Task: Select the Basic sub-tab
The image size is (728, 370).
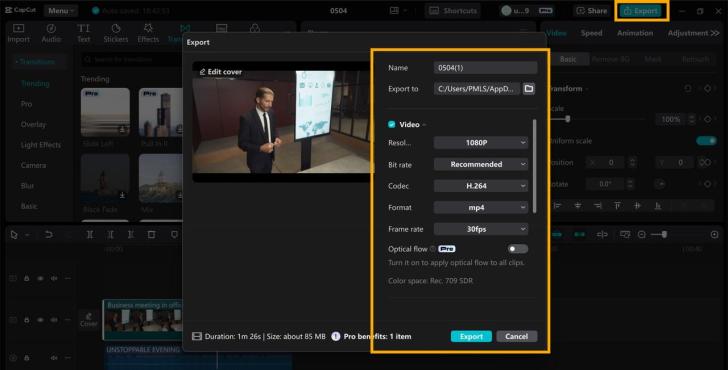Action: (568, 59)
